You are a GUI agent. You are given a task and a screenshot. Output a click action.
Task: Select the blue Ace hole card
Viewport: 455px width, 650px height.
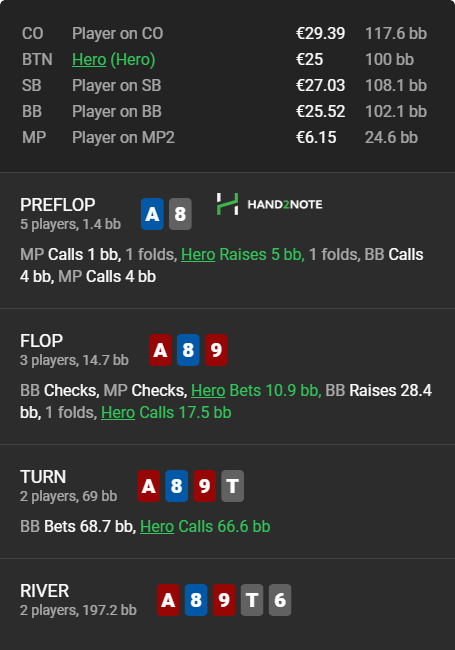point(152,214)
